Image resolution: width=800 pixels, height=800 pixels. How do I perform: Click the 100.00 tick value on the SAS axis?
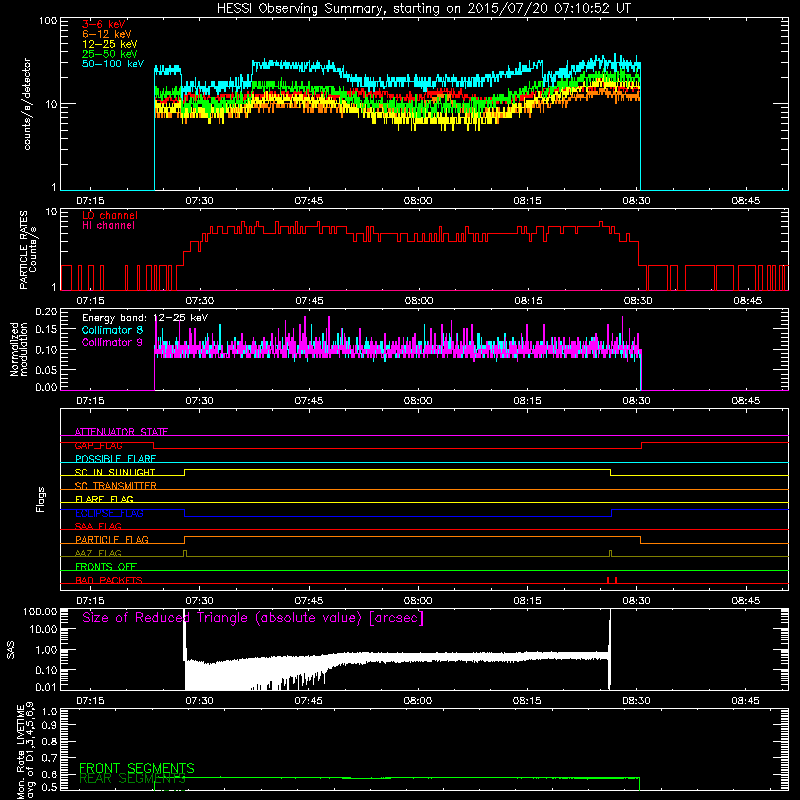click(x=40, y=612)
